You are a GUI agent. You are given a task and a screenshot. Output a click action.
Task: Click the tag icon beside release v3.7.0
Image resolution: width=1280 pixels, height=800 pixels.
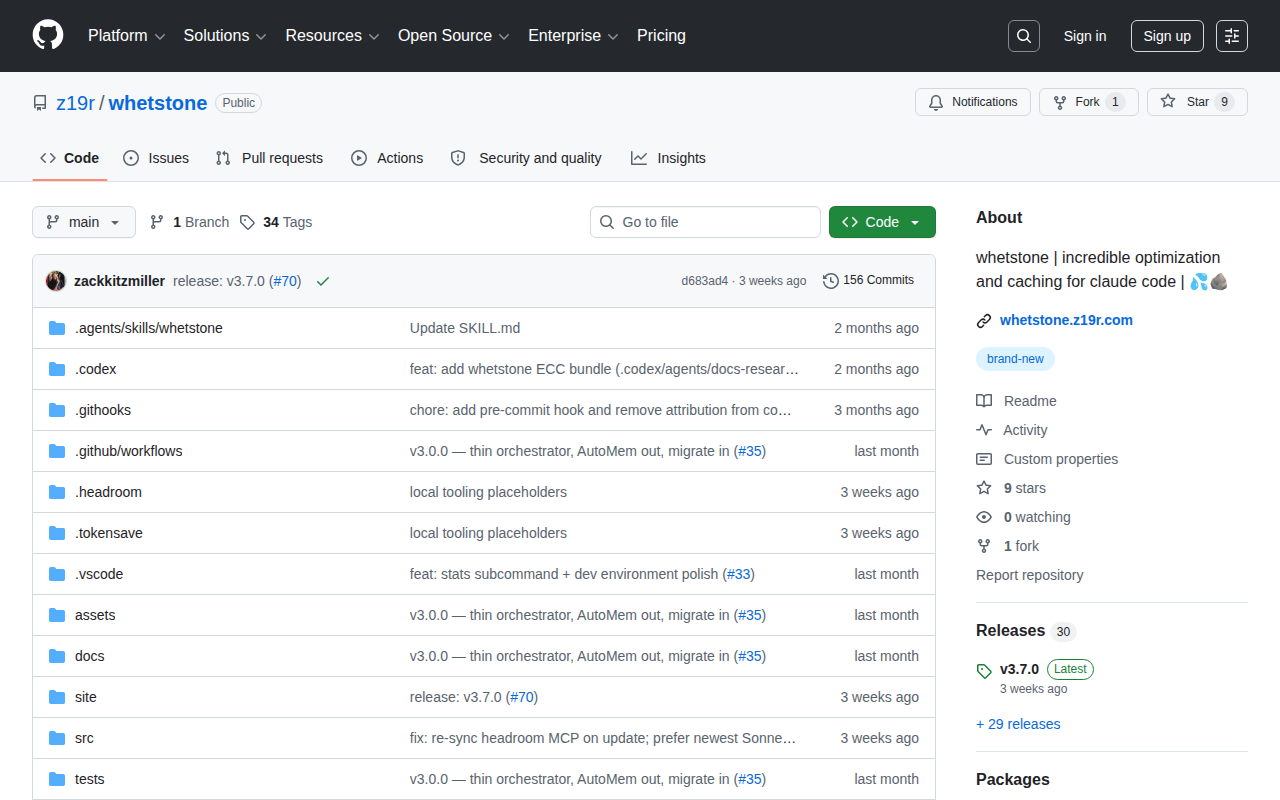[984, 671]
